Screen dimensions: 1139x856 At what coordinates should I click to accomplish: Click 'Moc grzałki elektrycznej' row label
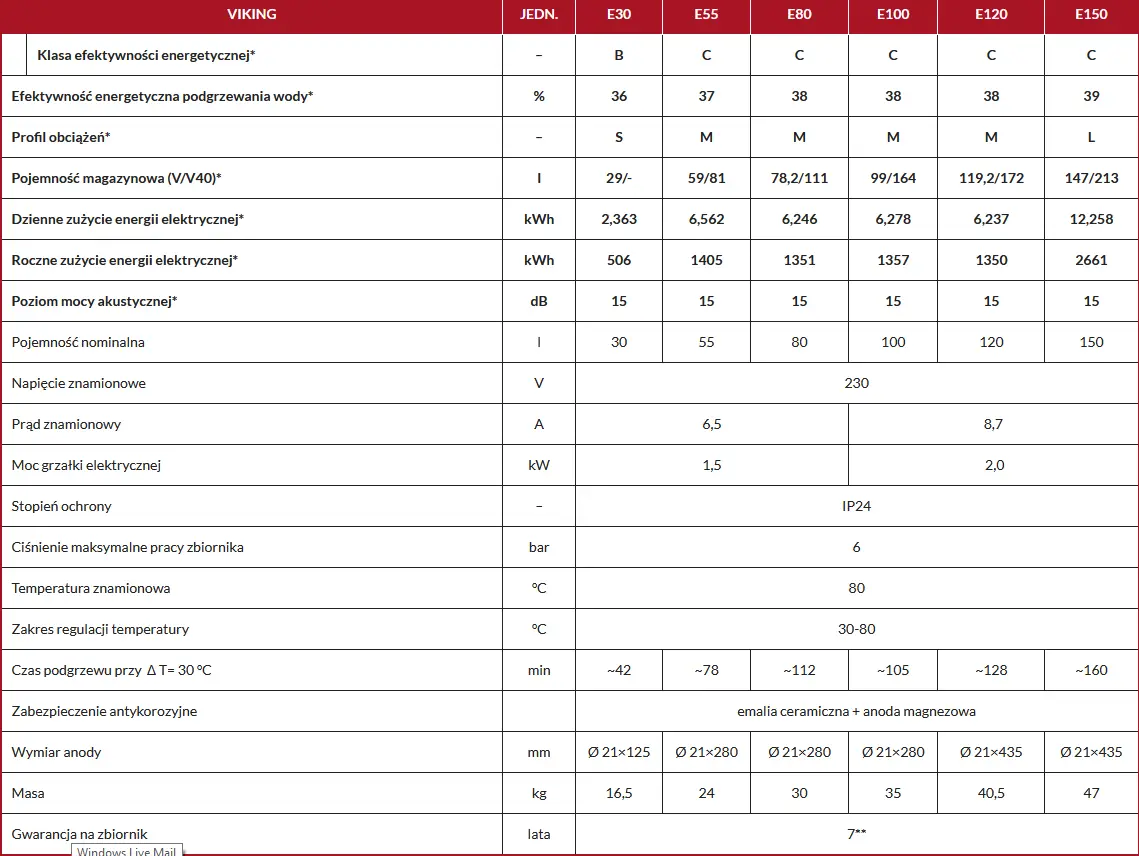coord(86,466)
